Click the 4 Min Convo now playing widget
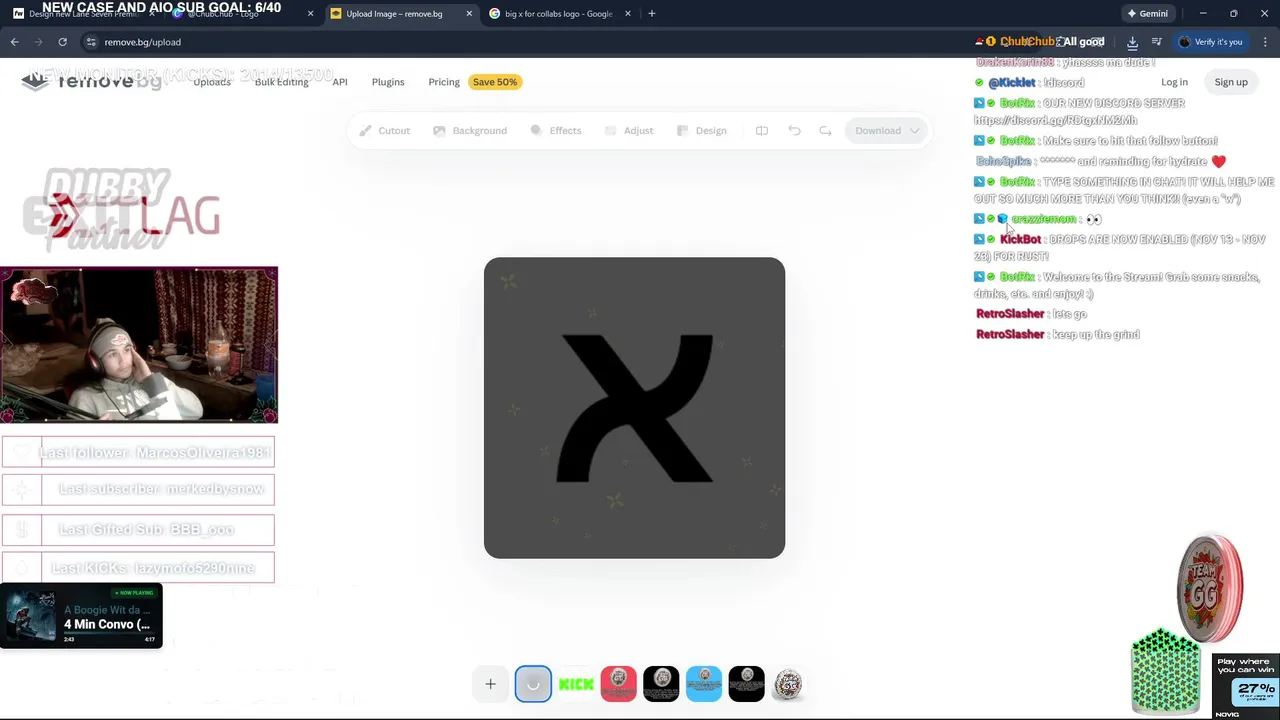This screenshot has width=1280, height=720. click(x=81, y=617)
